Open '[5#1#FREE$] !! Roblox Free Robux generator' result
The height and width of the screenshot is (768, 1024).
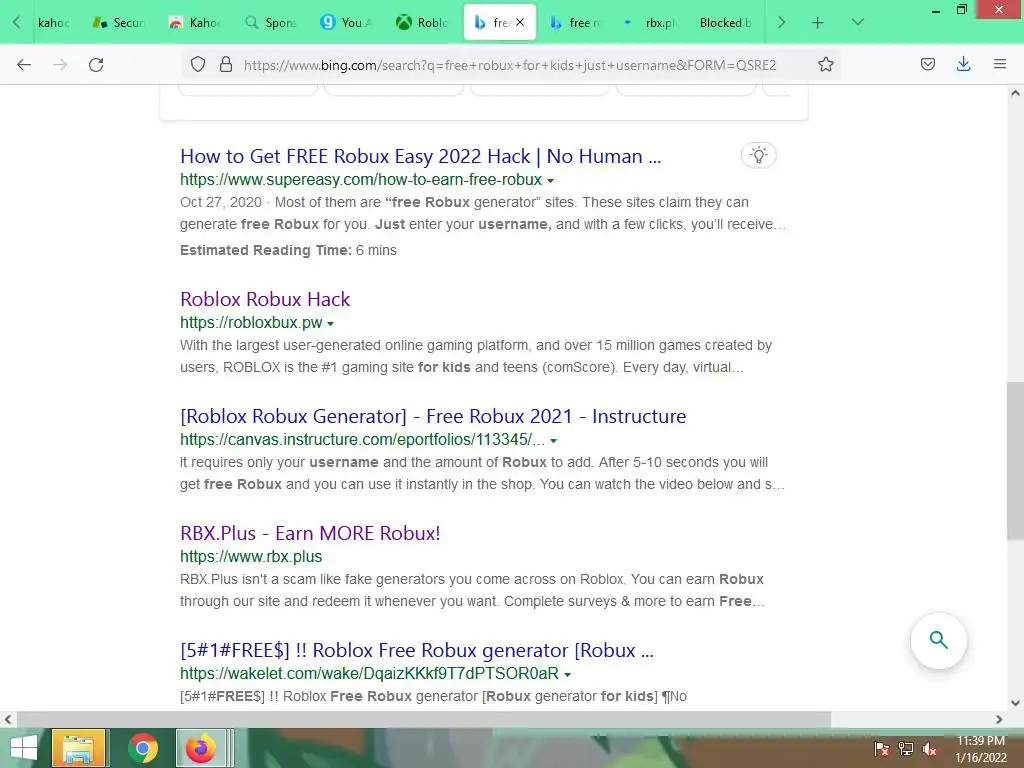click(417, 650)
